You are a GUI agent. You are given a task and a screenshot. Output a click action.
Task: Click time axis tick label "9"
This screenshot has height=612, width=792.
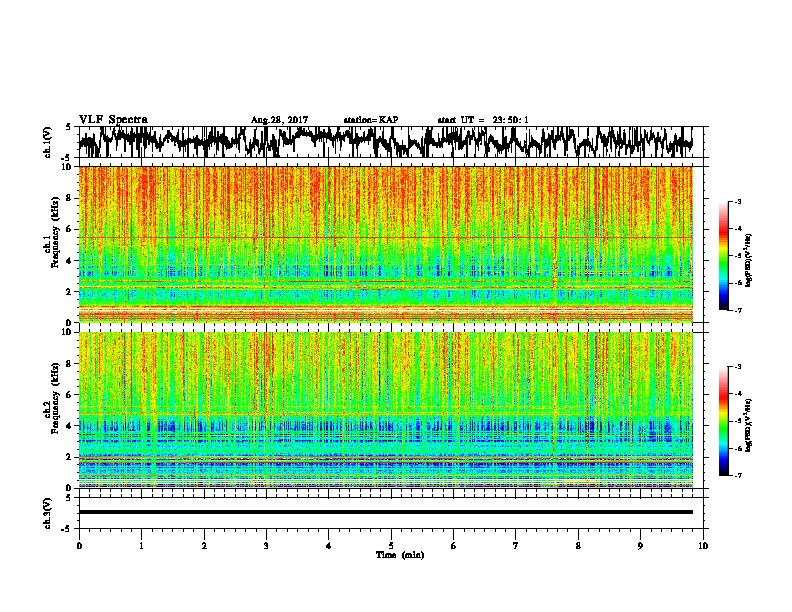(x=640, y=546)
